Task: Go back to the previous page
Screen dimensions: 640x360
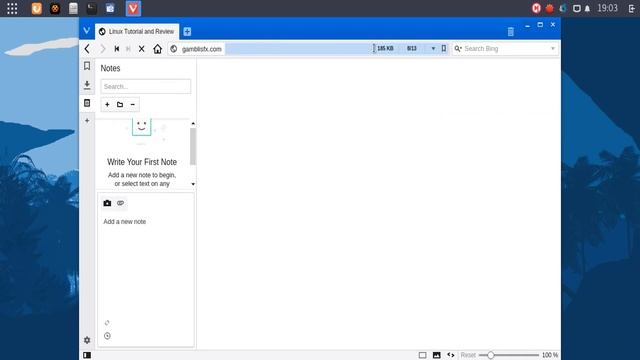Action: pyautogui.click(x=87, y=49)
